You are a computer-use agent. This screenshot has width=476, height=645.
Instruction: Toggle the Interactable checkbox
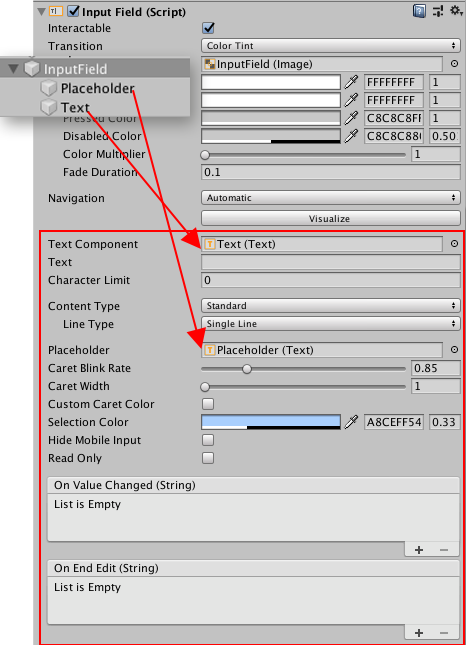tap(209, 28)
